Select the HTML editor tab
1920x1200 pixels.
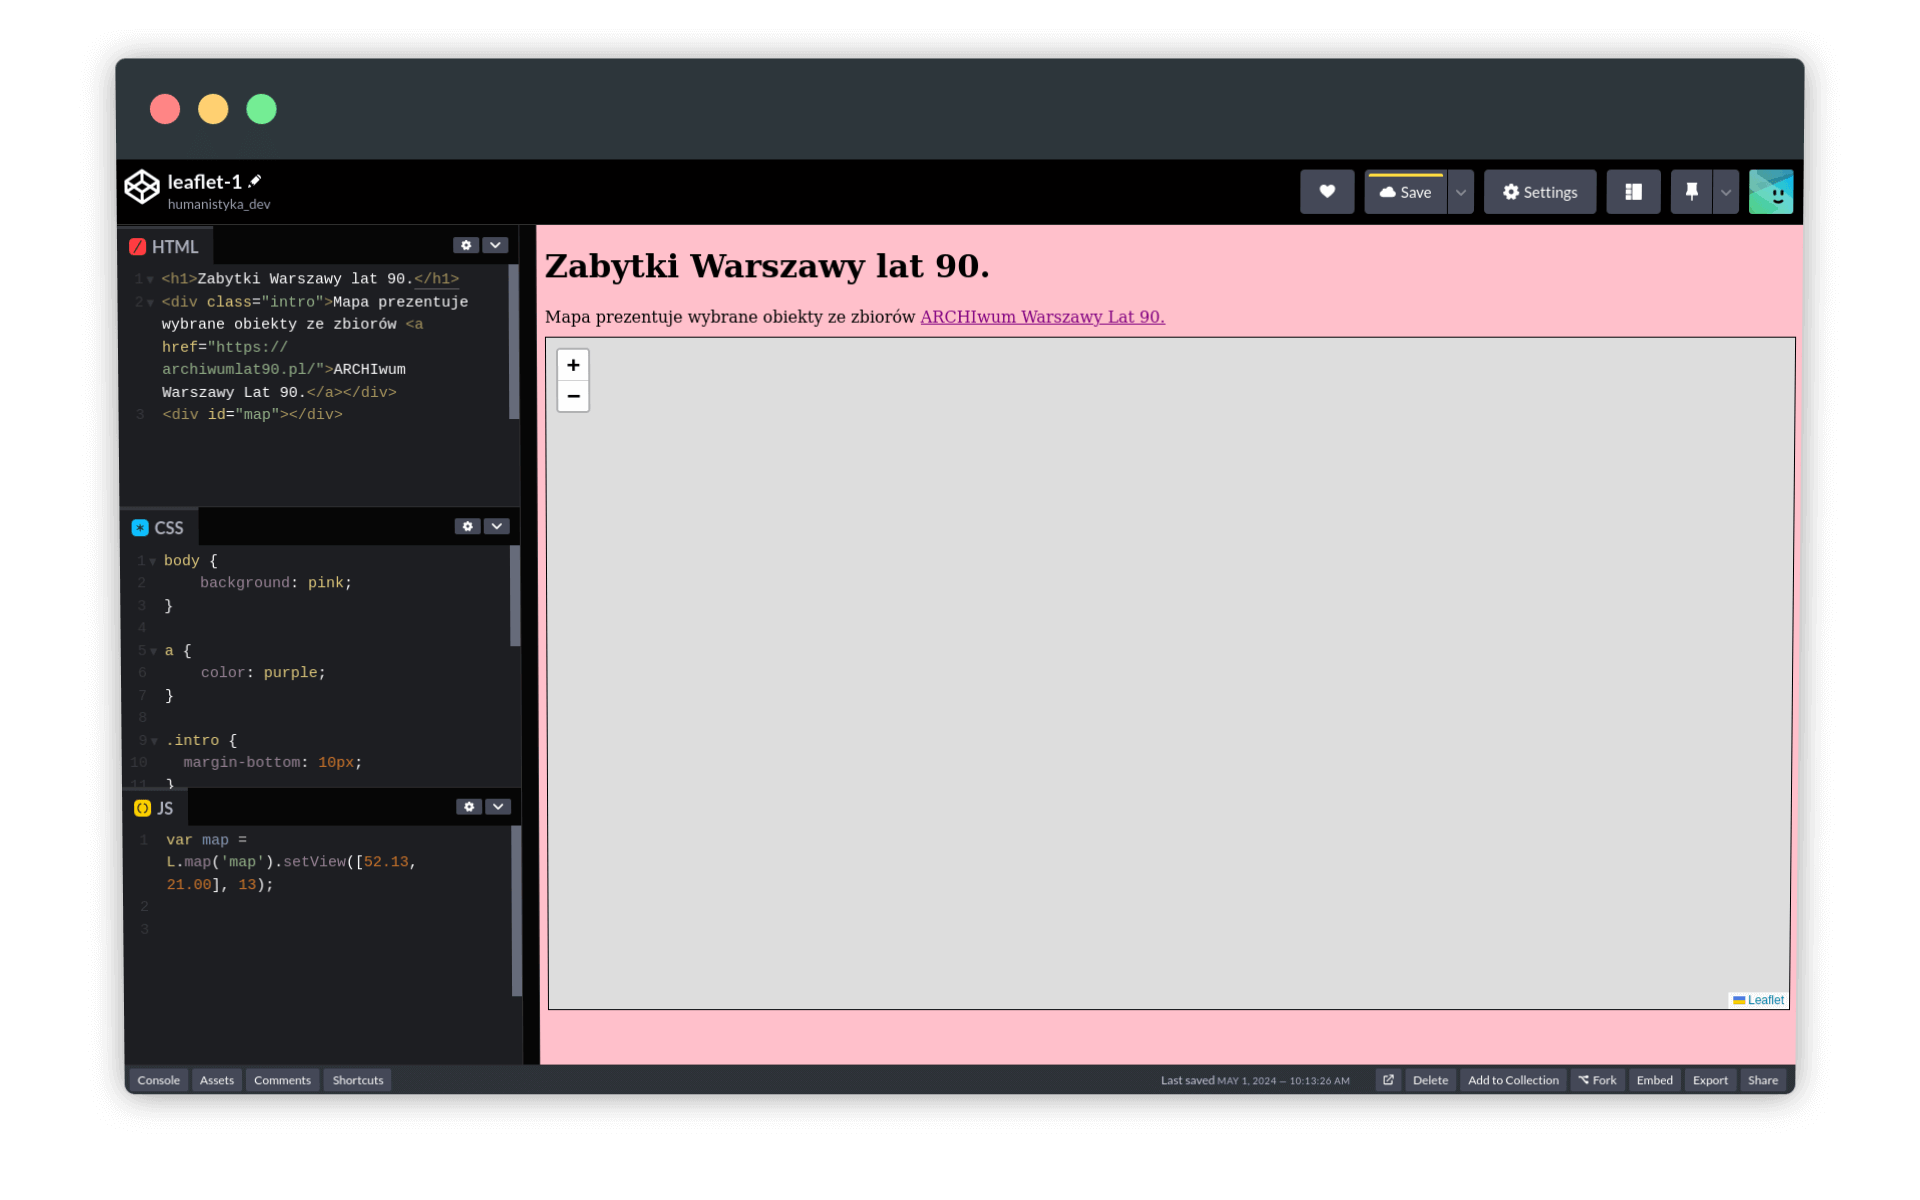(x=165, y=246)
